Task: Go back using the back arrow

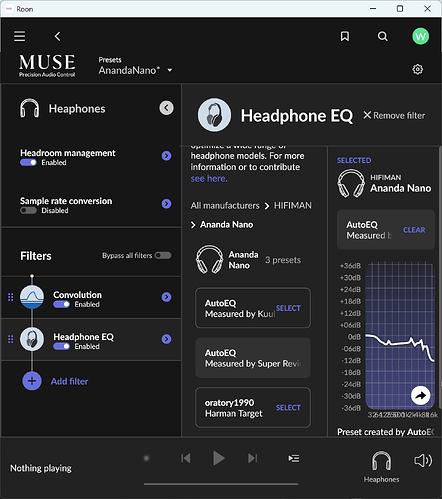Action: [58, 36]
